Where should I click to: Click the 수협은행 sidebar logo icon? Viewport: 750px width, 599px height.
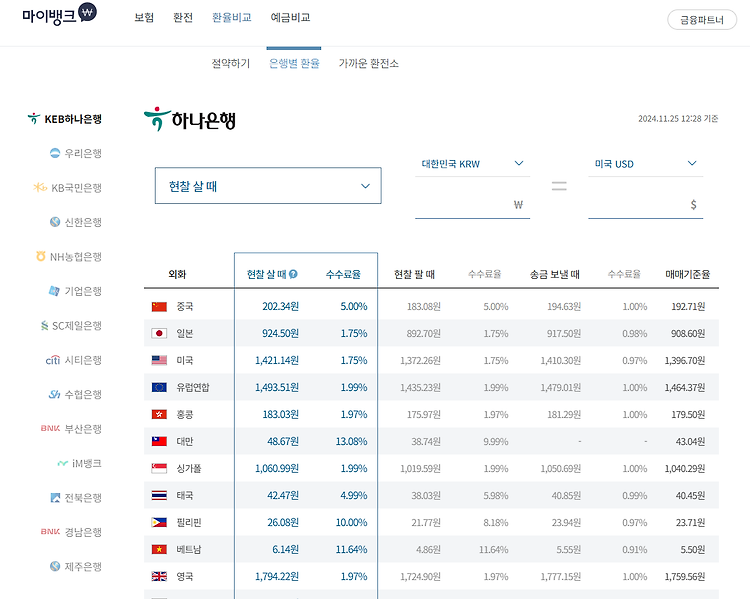pyautogui.click(x=55, y=394)
